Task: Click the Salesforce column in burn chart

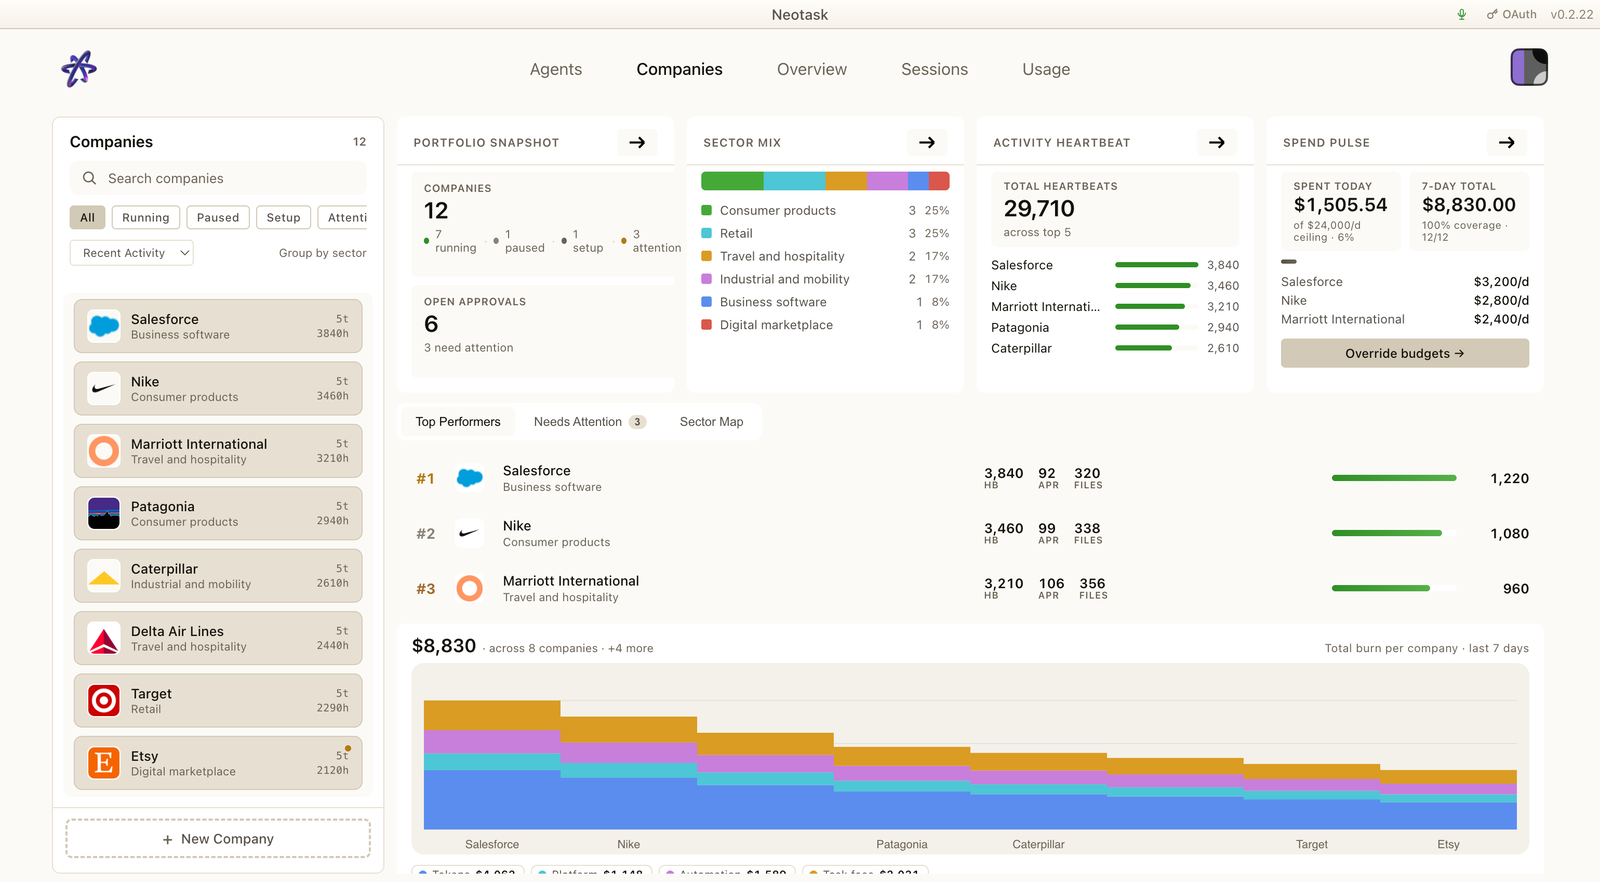Action: tap(492, 765)
